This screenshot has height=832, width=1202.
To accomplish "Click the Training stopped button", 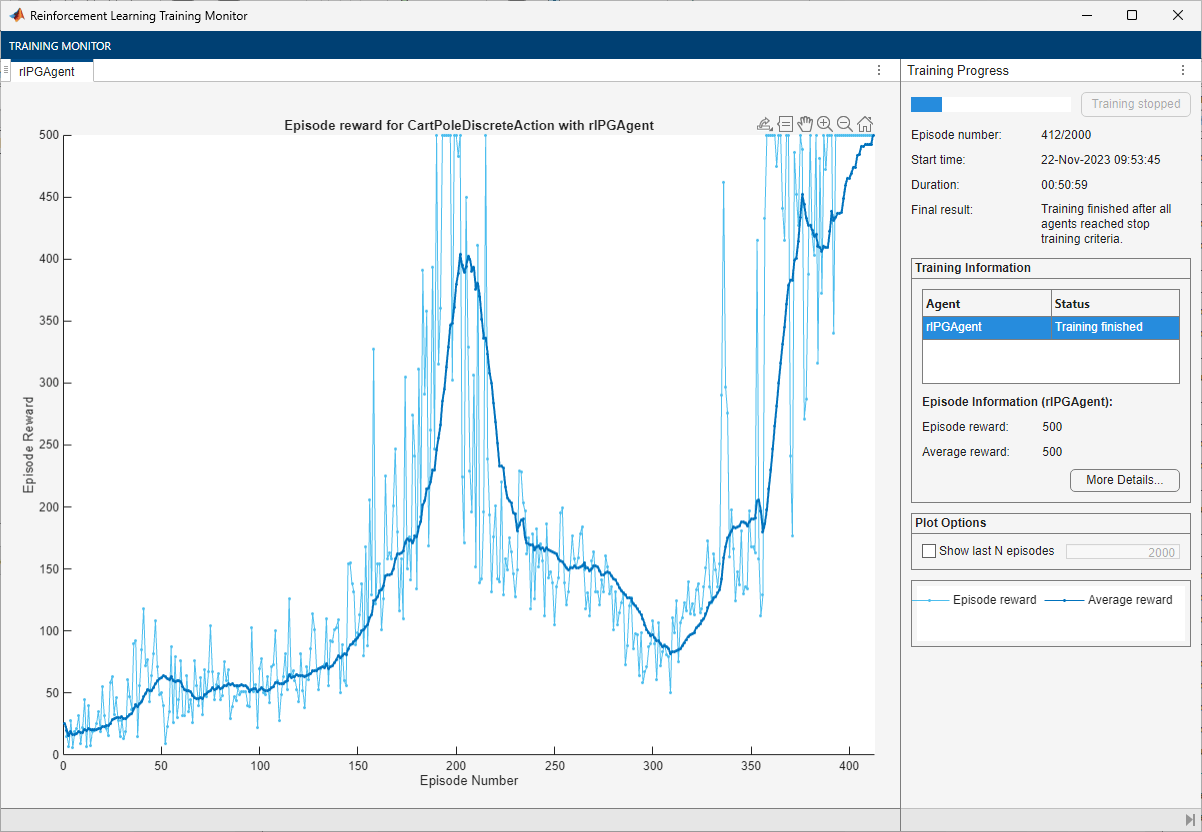I will tap(1135, 104).
